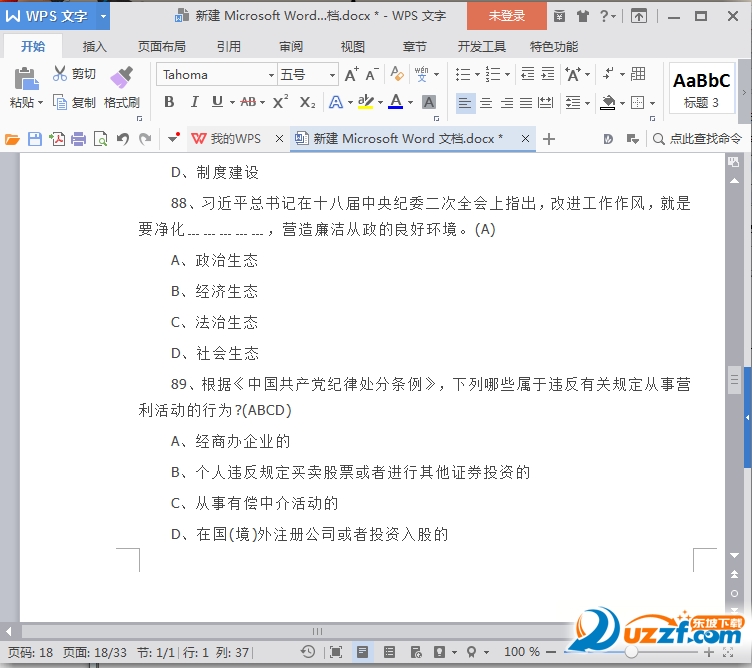
Task: Expand font color options arrow
Action: (x=411, y=102)
